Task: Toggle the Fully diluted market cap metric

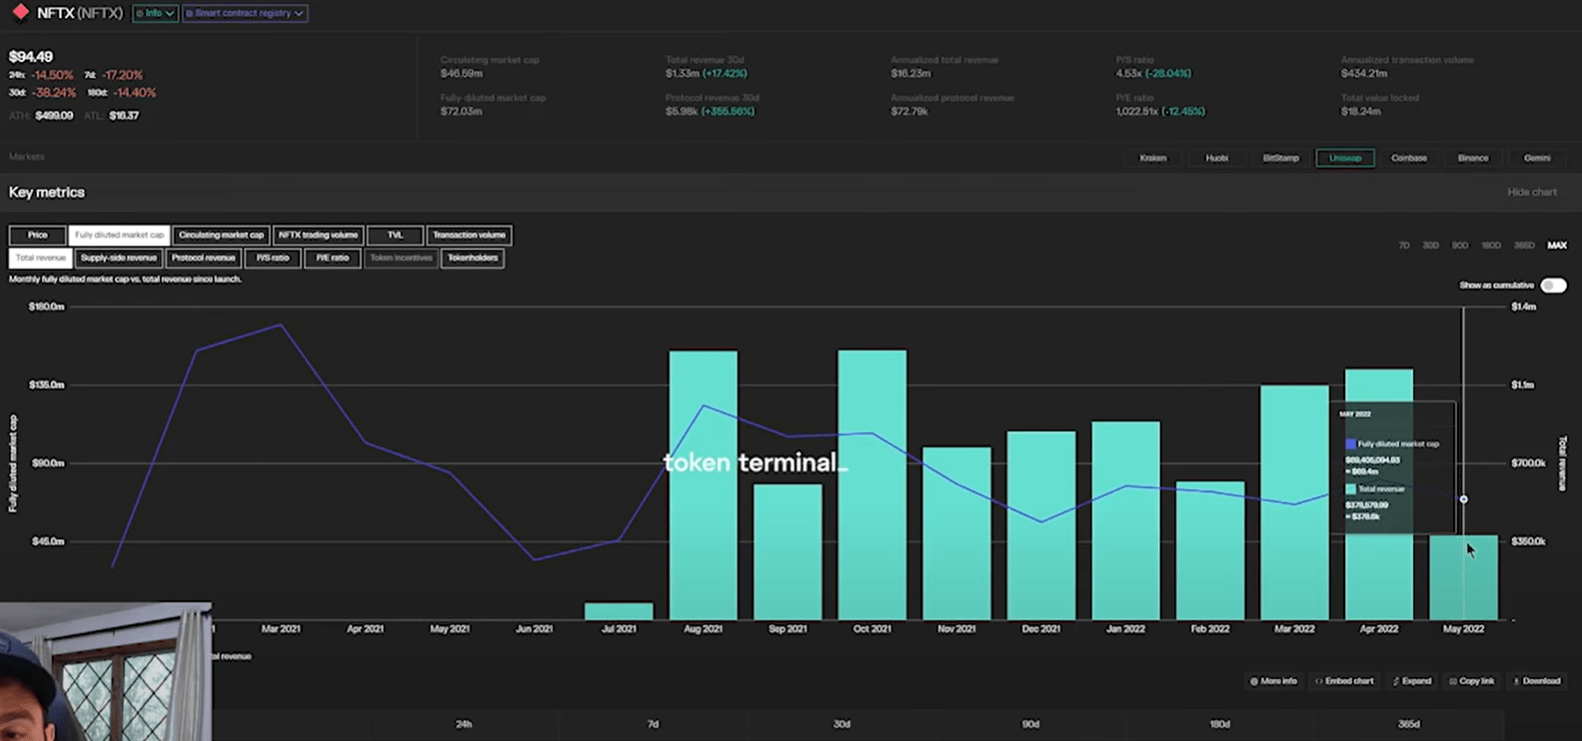Action: [x=119, y=235]
